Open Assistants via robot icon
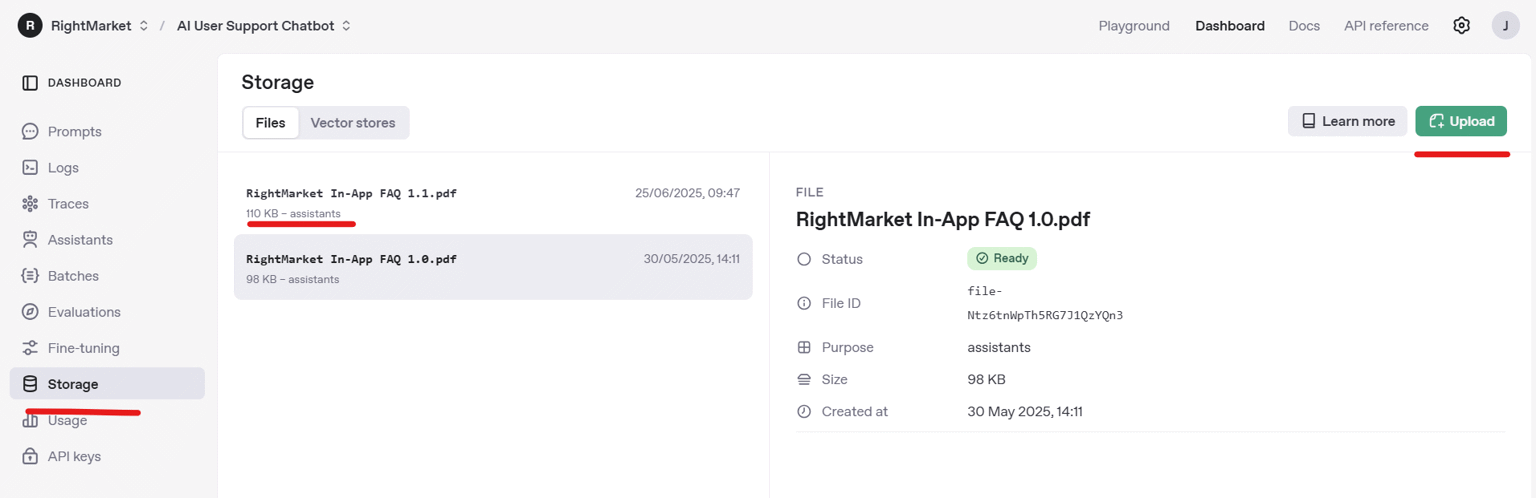 (x=30, y=240)
